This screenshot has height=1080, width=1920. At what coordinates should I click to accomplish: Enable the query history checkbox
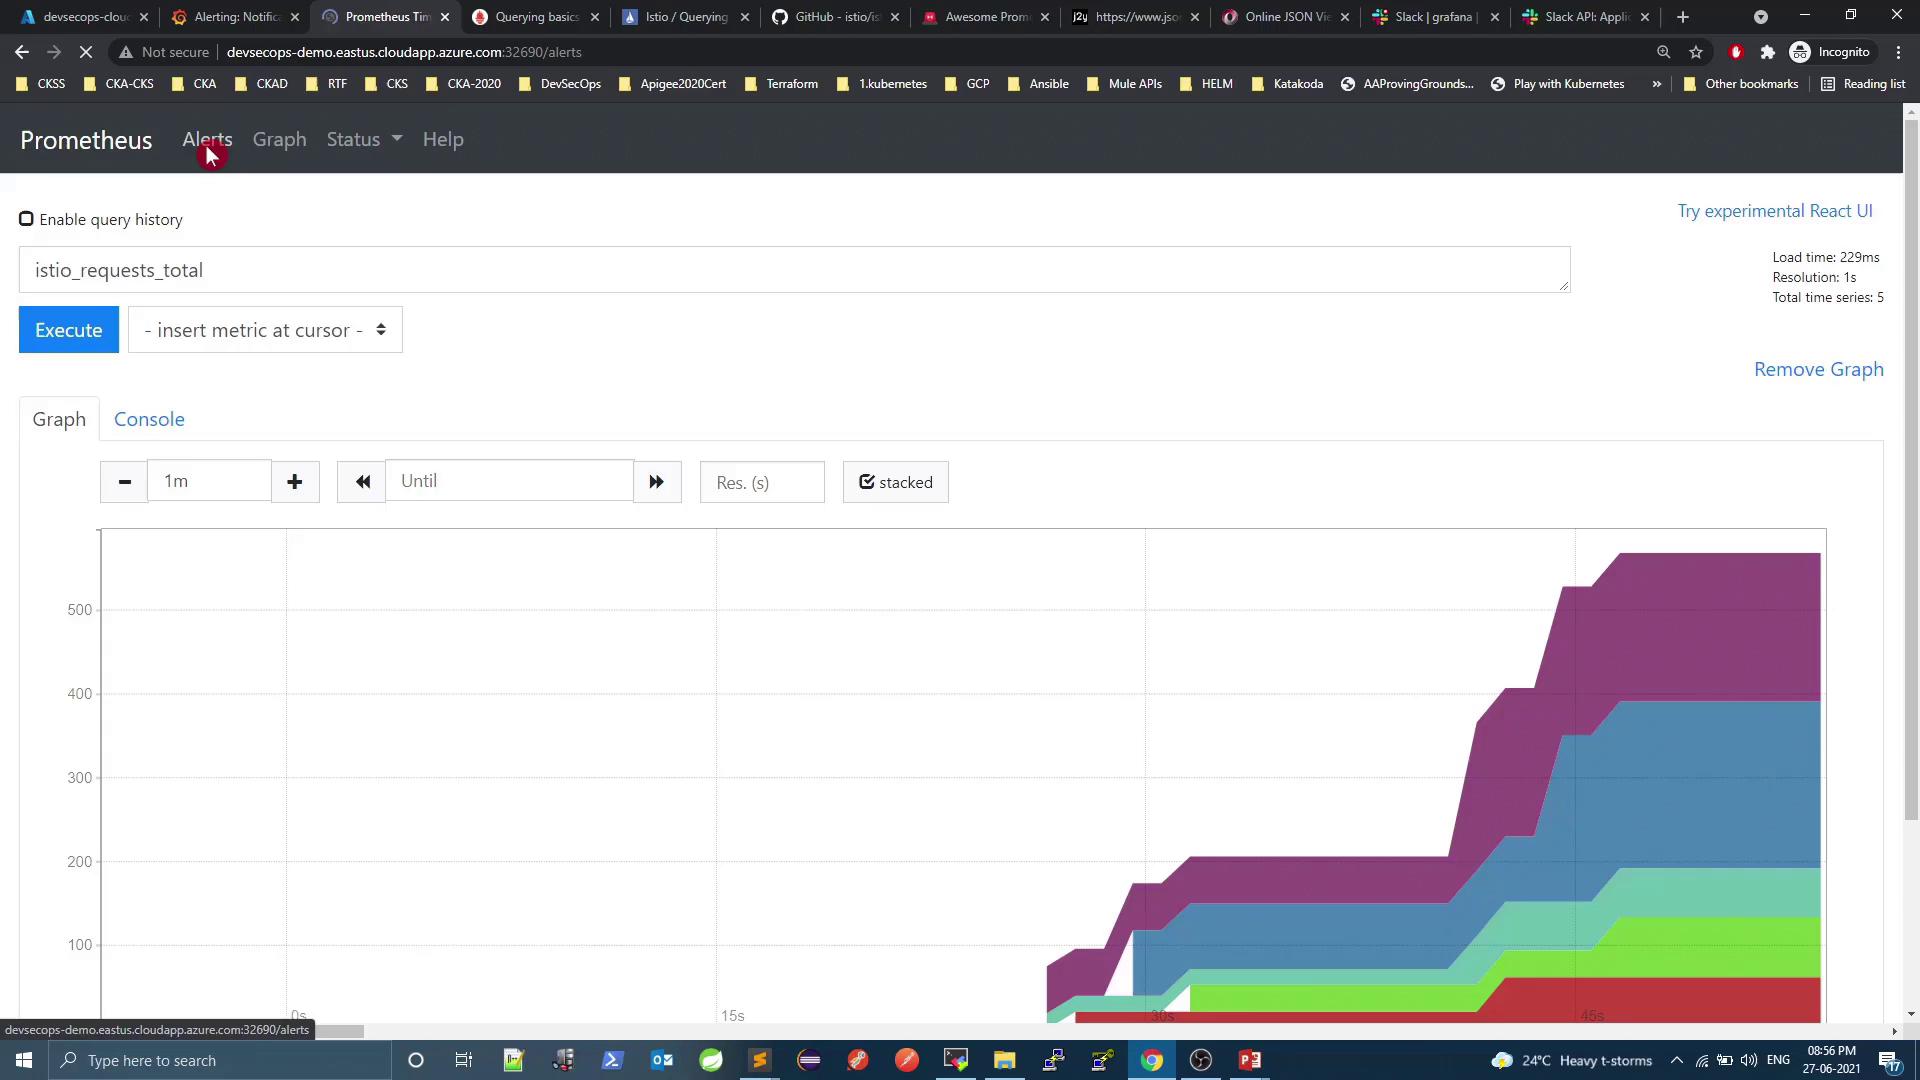(x=26, y=219)
